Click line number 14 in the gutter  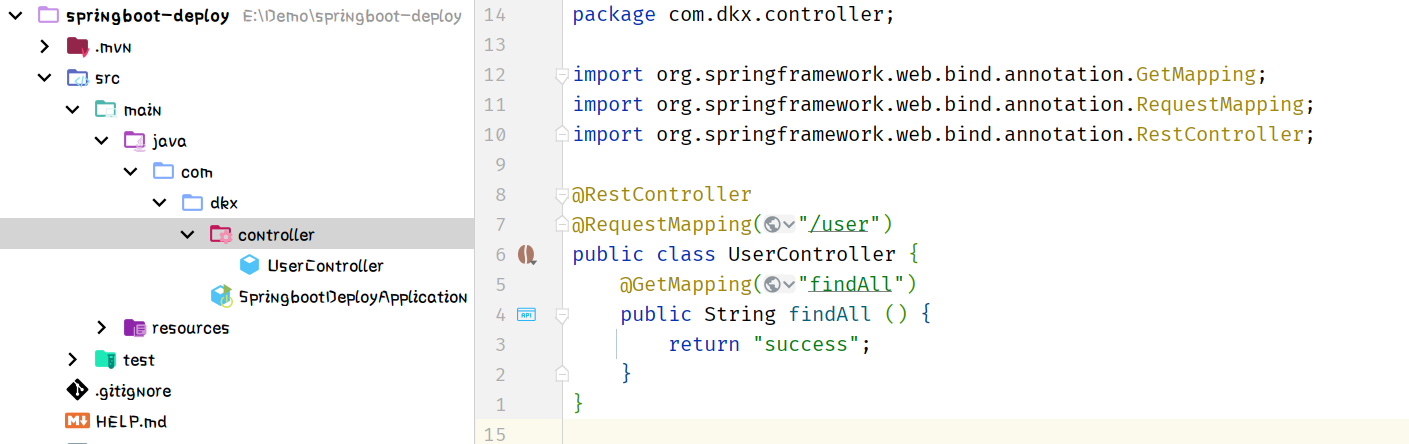click(x=494, y=14)
